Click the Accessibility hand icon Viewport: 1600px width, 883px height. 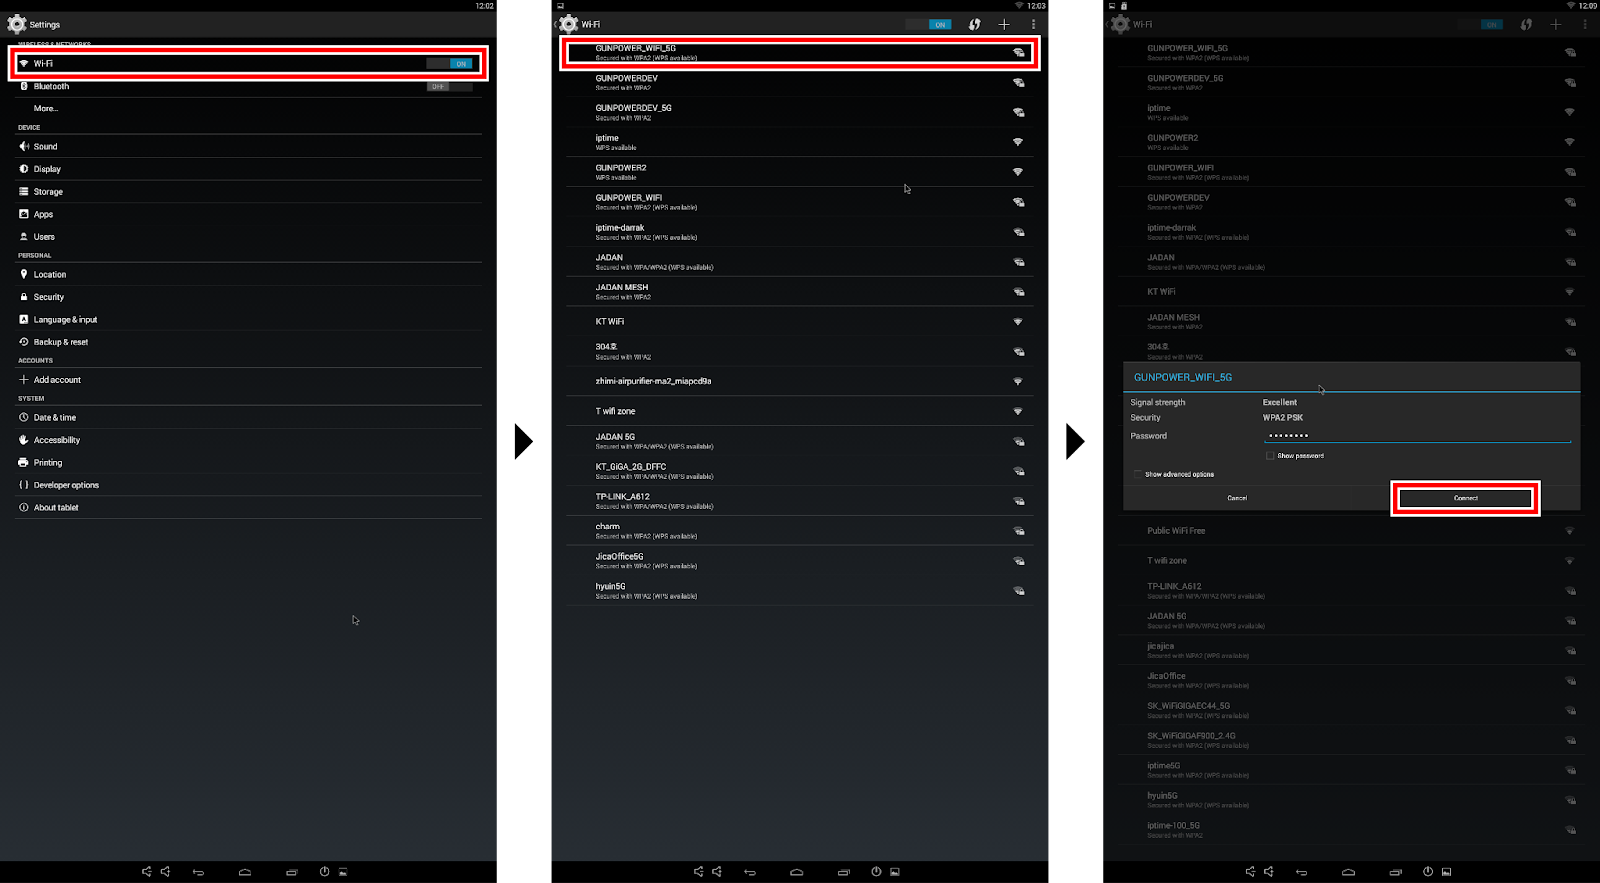pyautogui.click(x=24, y=440)
